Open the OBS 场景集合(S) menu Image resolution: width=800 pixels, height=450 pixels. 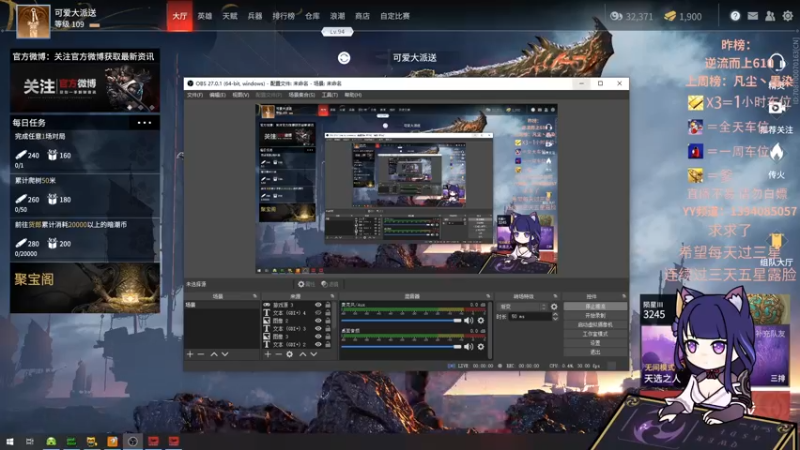point(302,95)
